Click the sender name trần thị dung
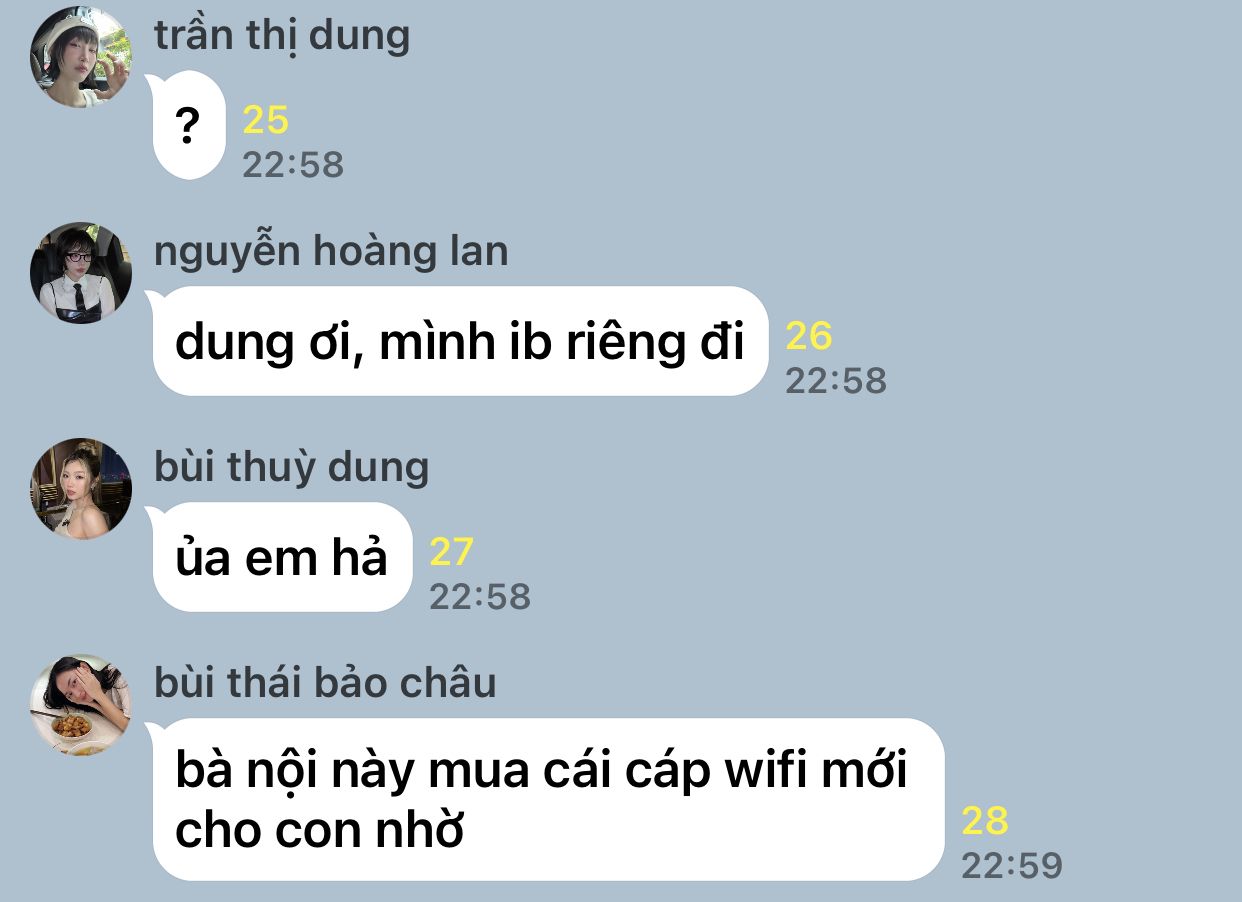 tap(282, 36)
